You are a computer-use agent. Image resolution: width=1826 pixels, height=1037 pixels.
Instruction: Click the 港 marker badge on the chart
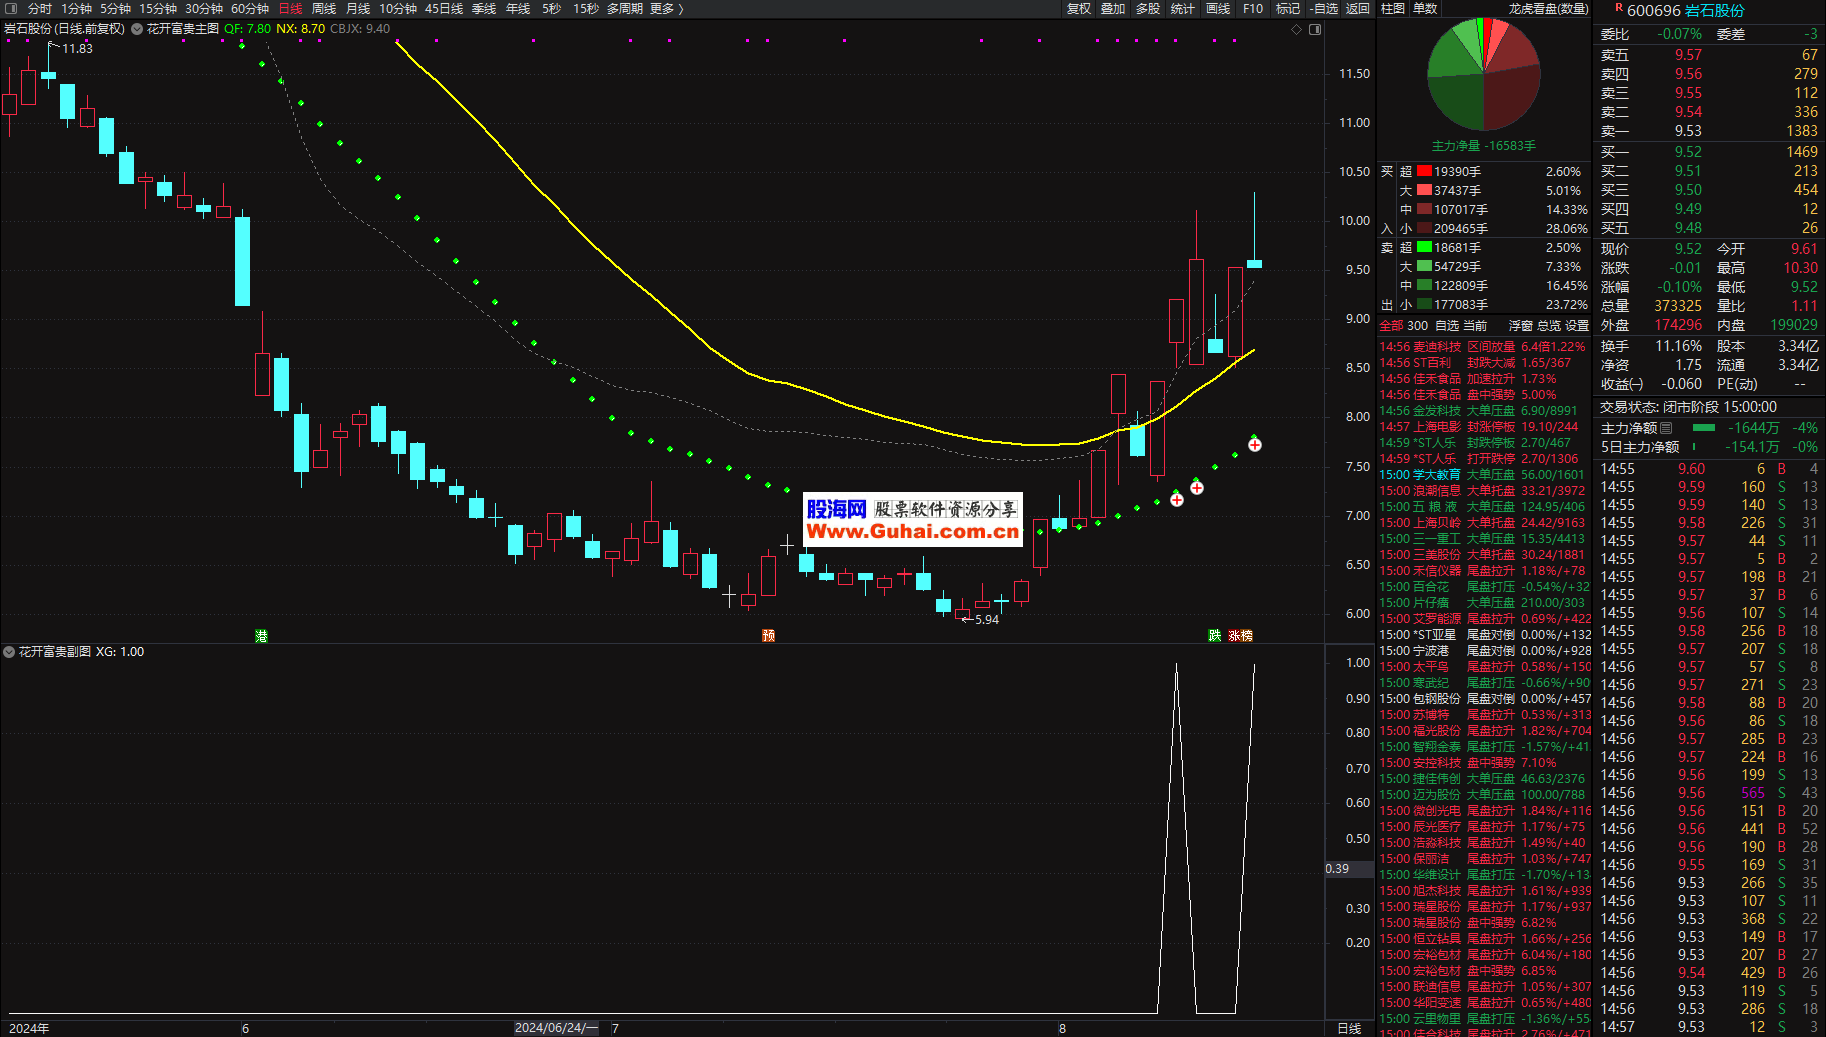(x=261, y=636)
